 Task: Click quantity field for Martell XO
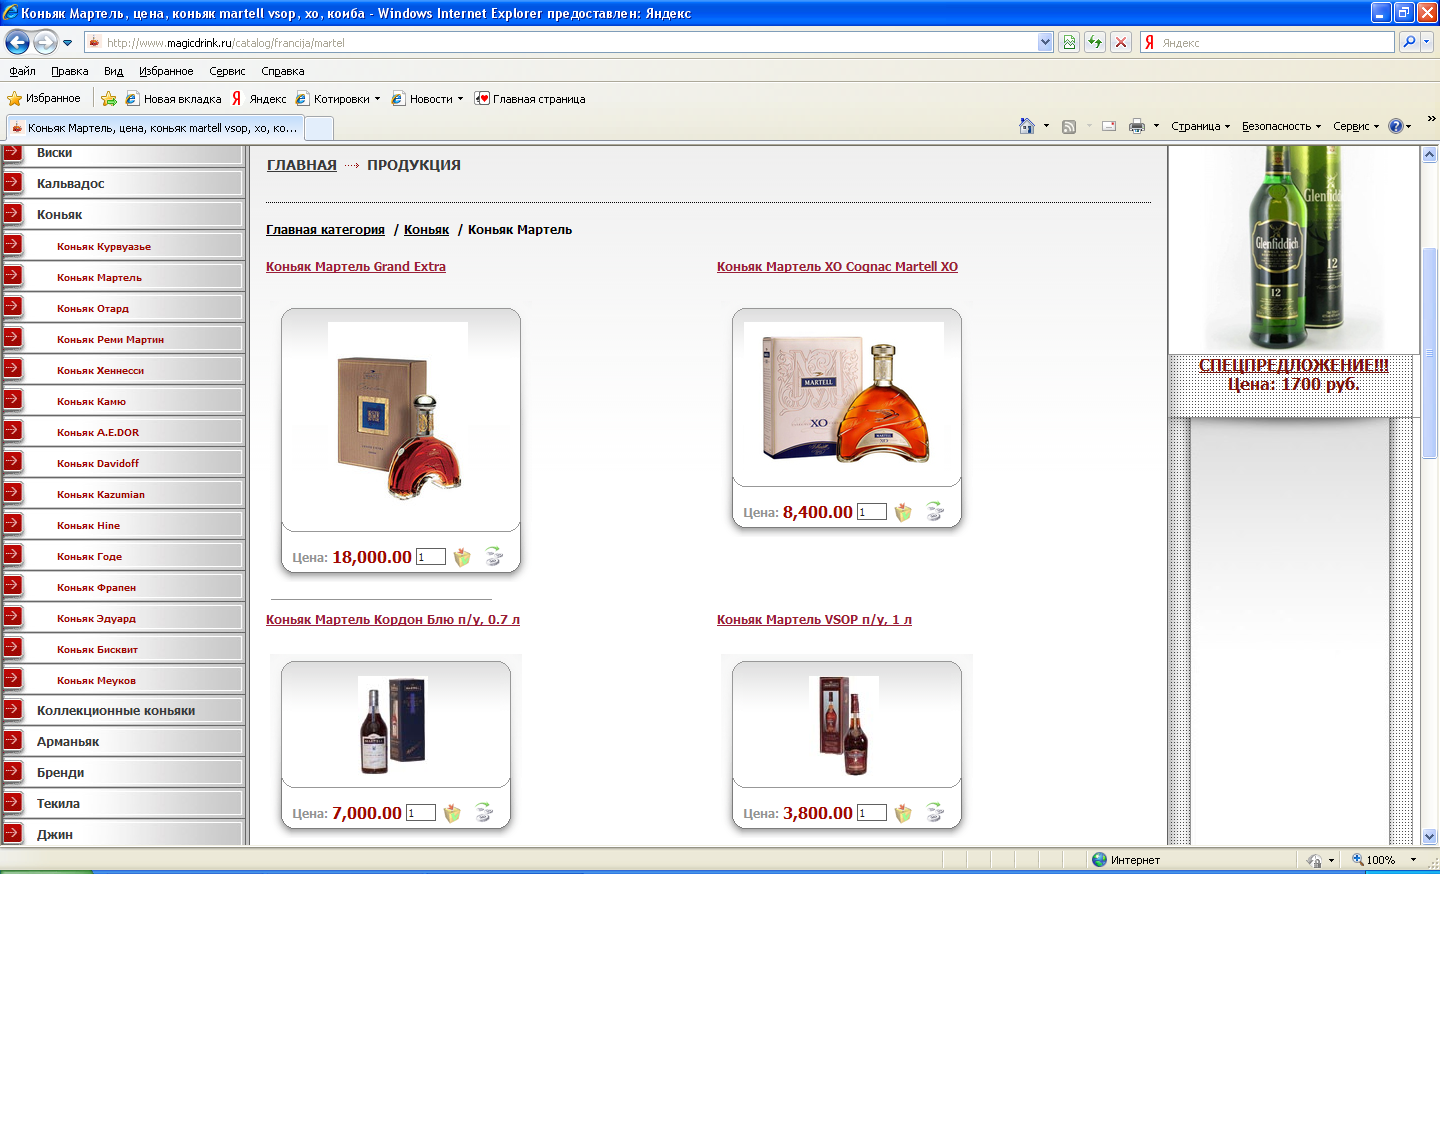pyautogui.click(x=871, y=512)
